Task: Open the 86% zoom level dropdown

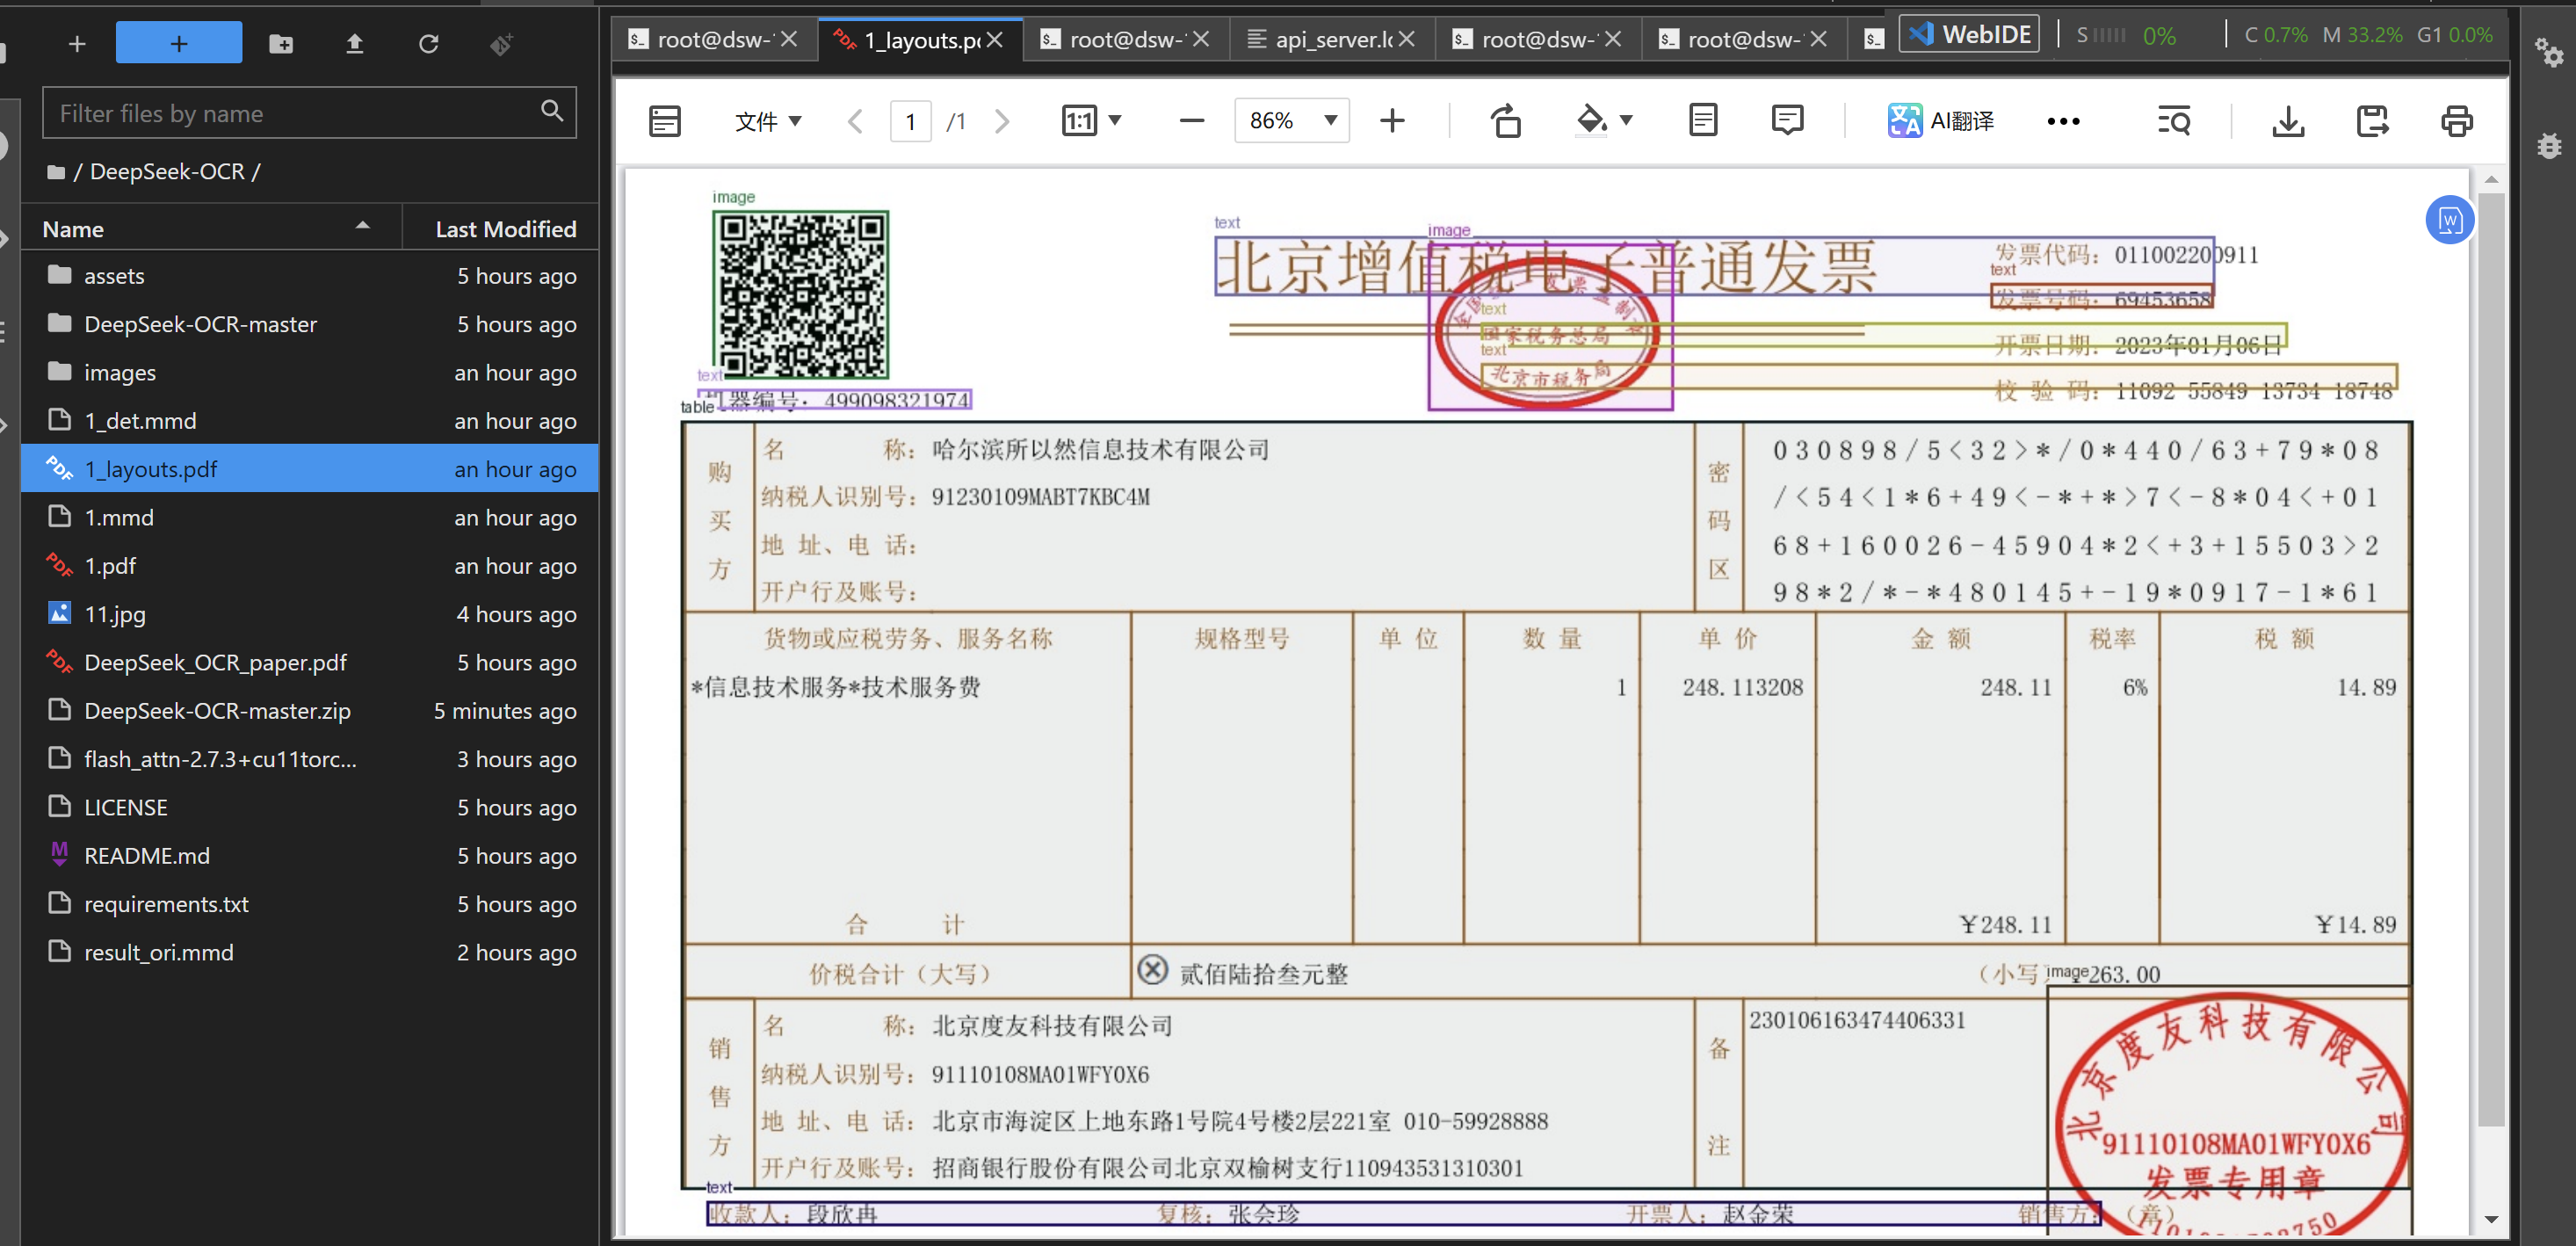Action: [1290, 120]
